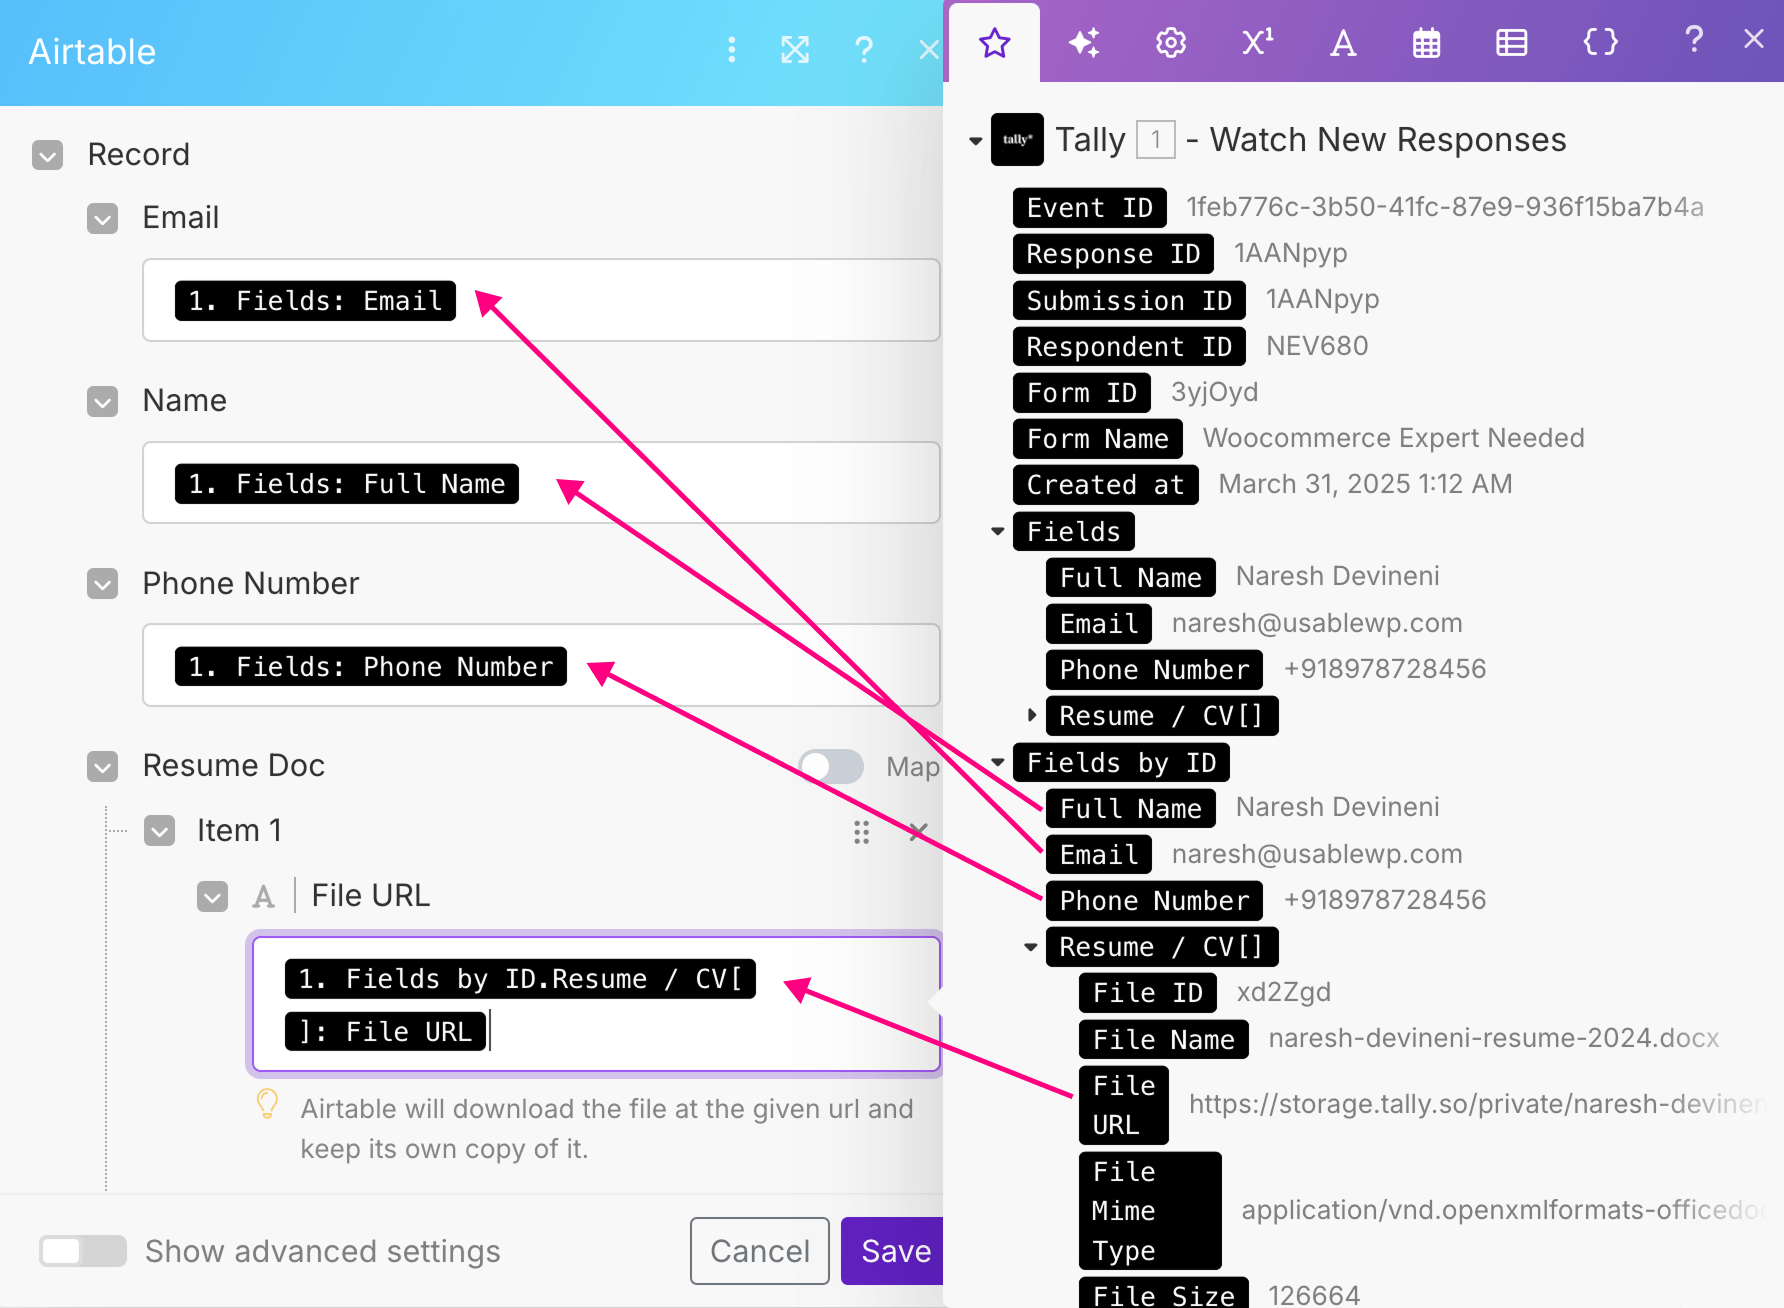
Task: Toggle the Resume Doc chevron box
Action: point(102,766)
